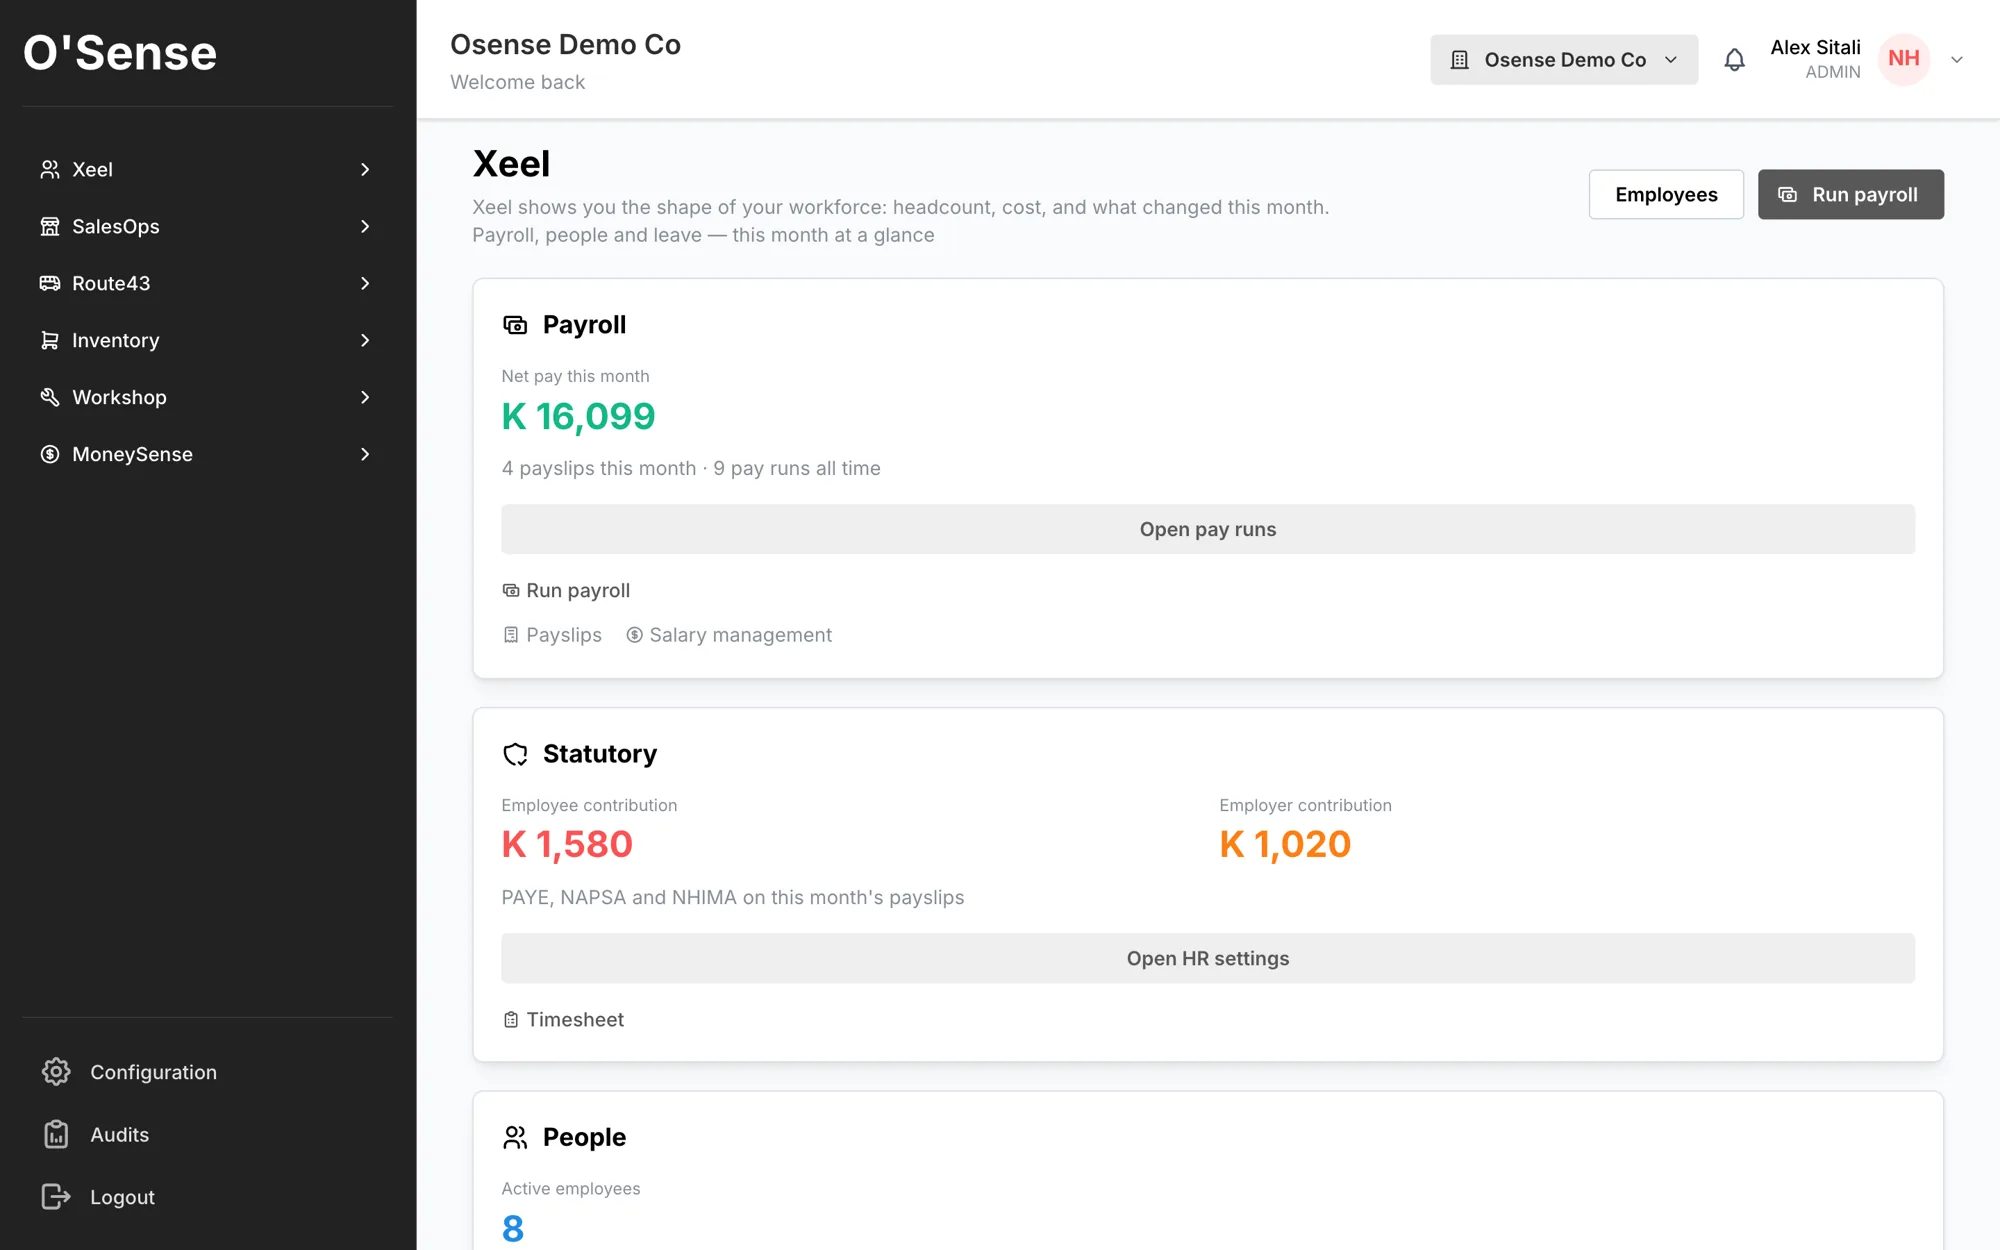The width and height of the screenshot is (2000, 1250).
Task: Click the Timesheet clipboard icon
Action: (x=511, y=1020)
